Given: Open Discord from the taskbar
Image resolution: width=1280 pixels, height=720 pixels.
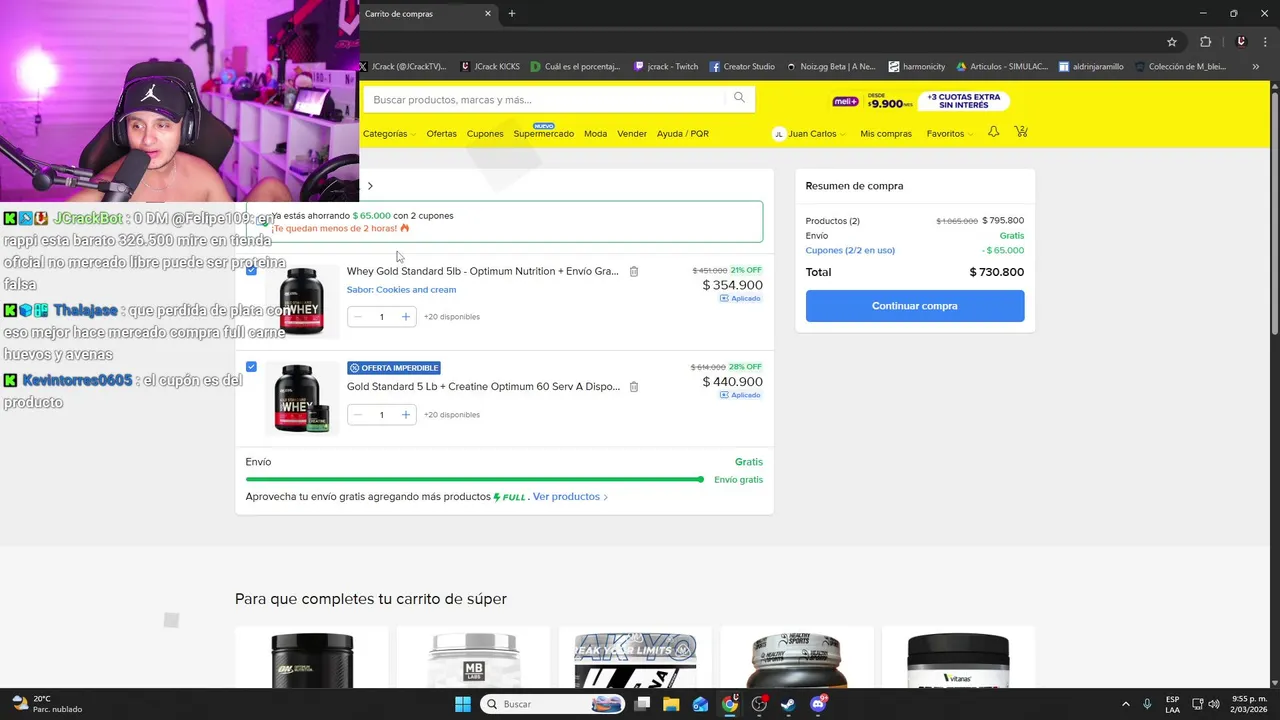Looking at the screenshot, I should tap(818, 704).
